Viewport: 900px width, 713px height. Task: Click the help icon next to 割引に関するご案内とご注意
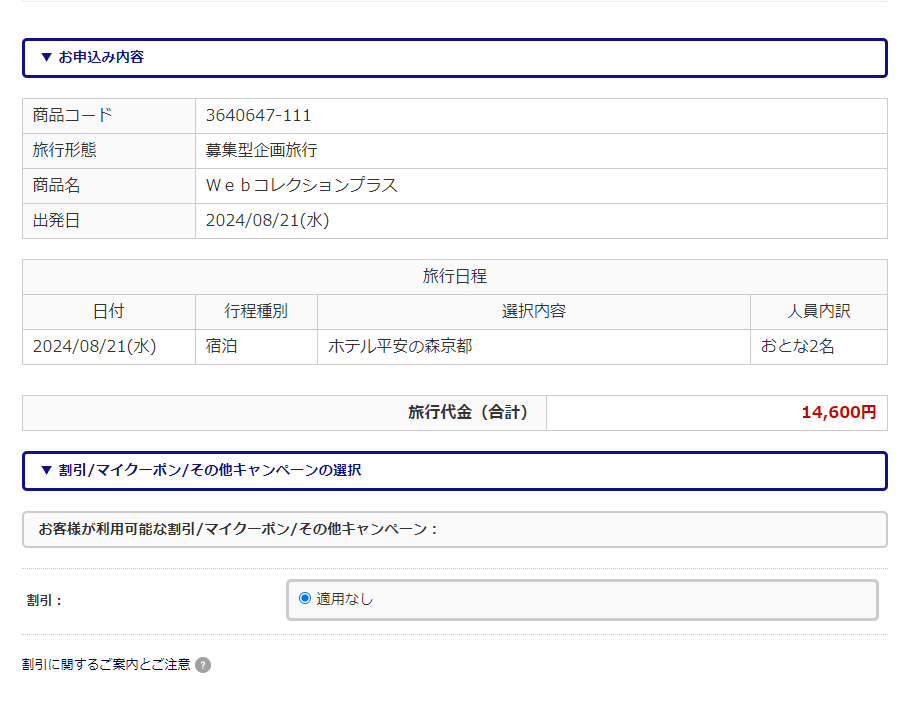(203, 662)
